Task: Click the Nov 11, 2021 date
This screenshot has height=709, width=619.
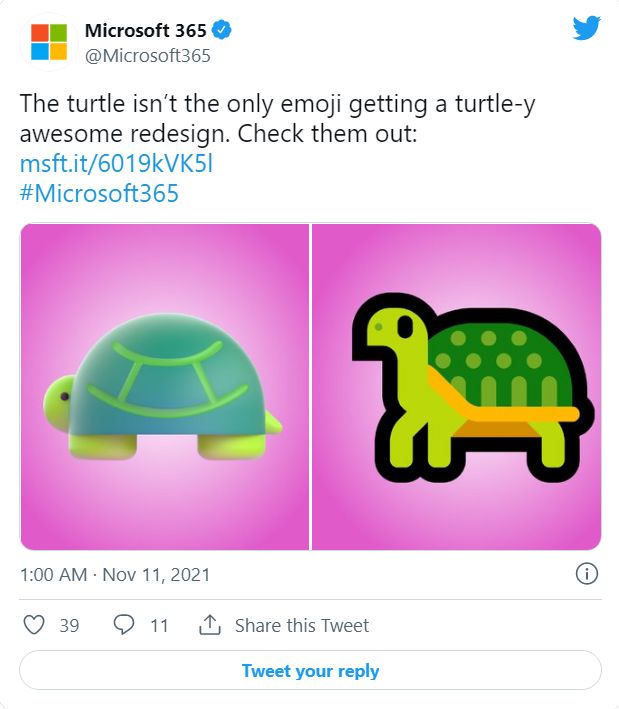Action: click(158, 575)
